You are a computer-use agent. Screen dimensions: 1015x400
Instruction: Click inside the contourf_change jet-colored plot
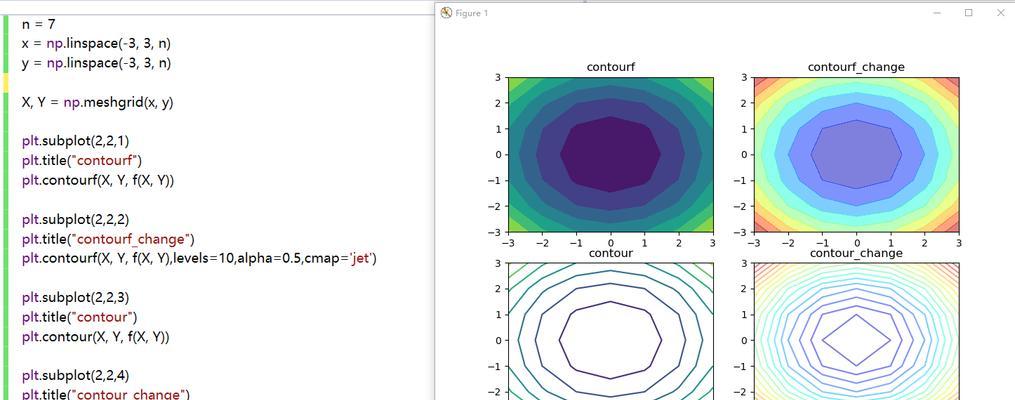[x=856, y=154]
